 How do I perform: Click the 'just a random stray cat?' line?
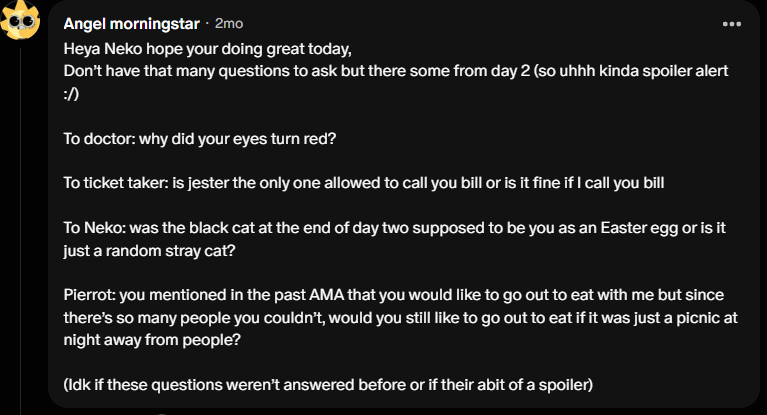[x=149, y=251]
